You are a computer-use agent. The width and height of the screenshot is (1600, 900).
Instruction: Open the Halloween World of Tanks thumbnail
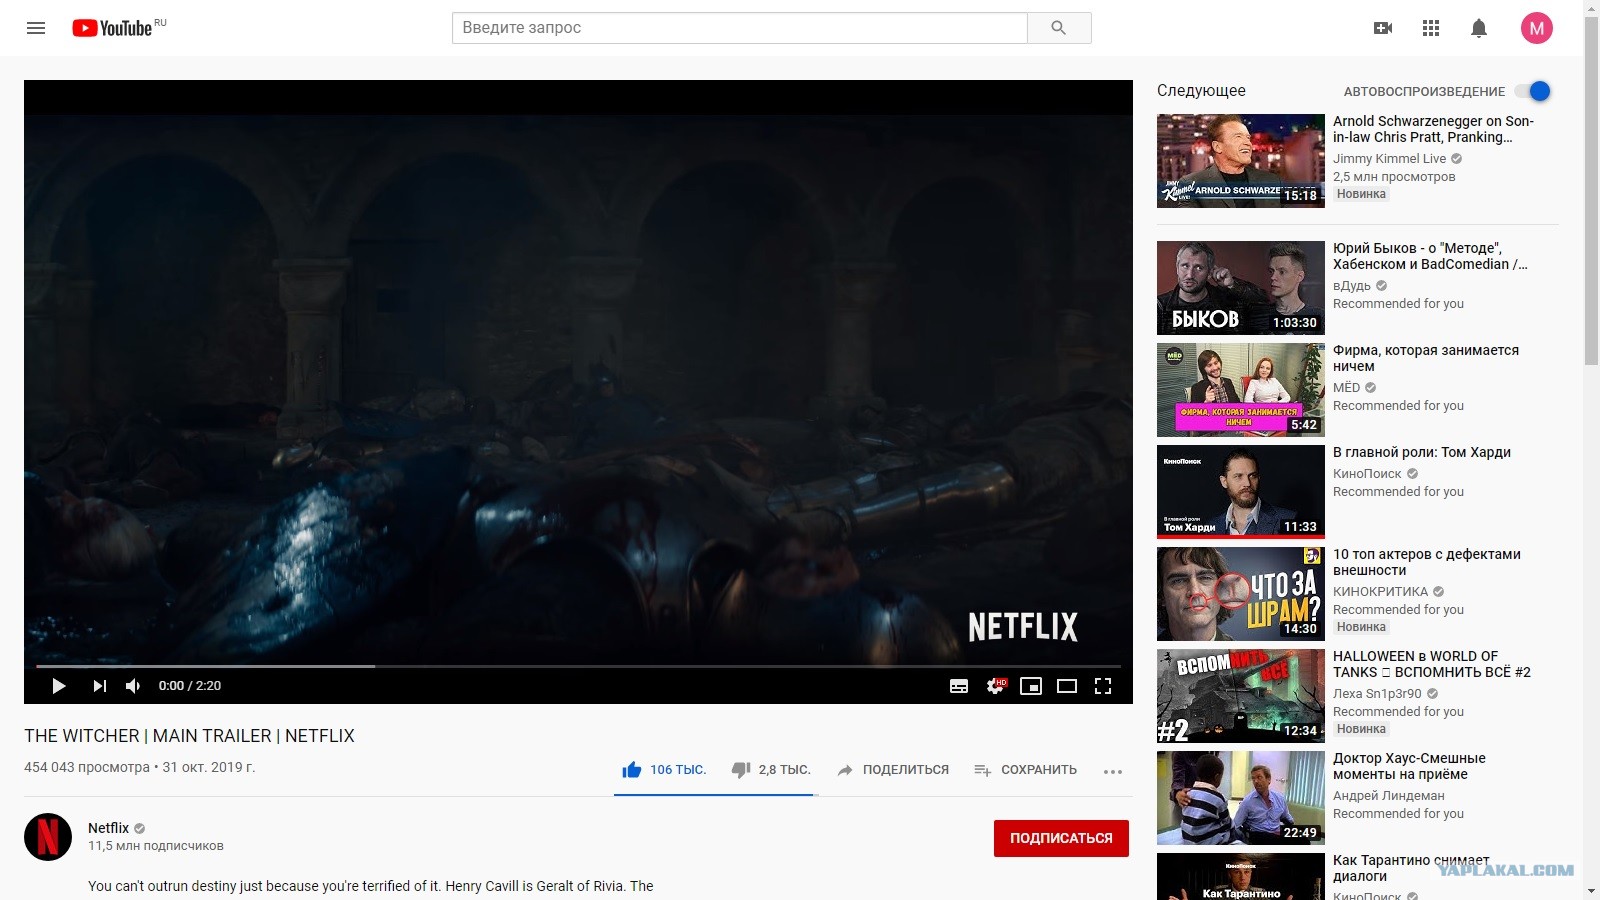(x=1241, y=696)
